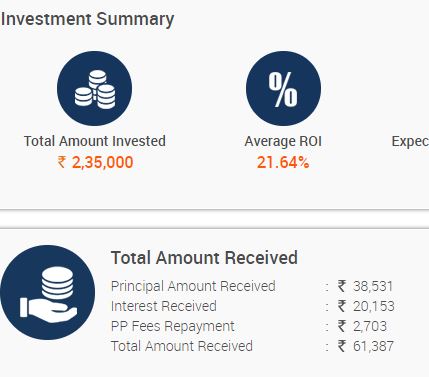
Task: Click the ₹ 20,153 interest value
Action: (x=366, y=306)
